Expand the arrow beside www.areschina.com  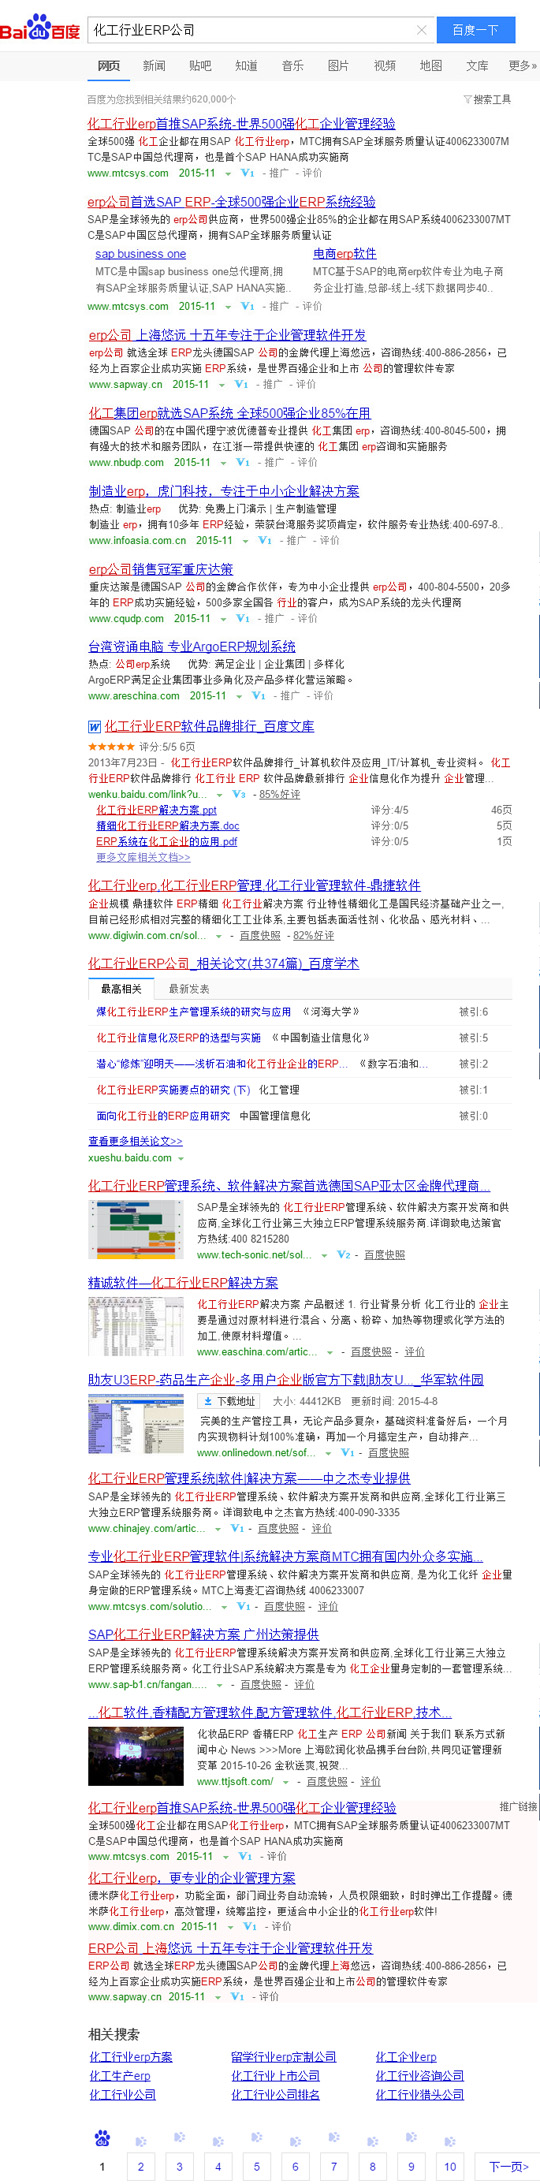238,696
